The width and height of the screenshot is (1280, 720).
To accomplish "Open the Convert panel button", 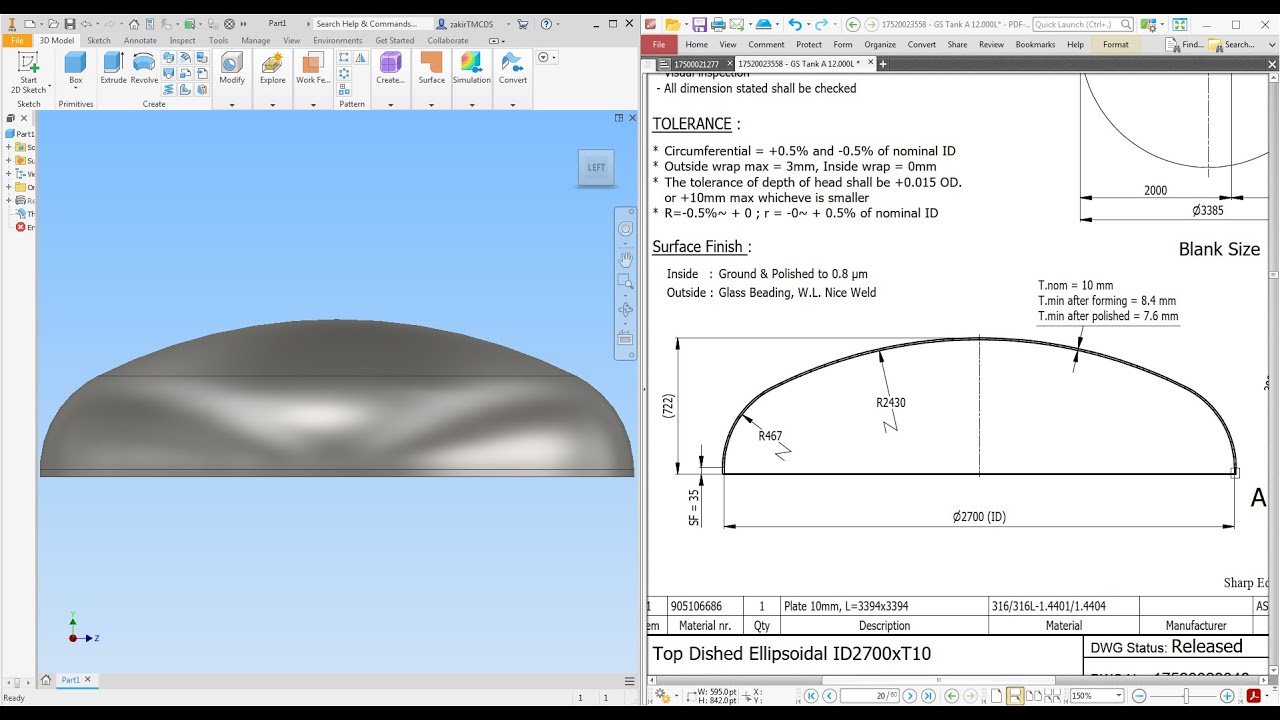I will pos(513,68).
